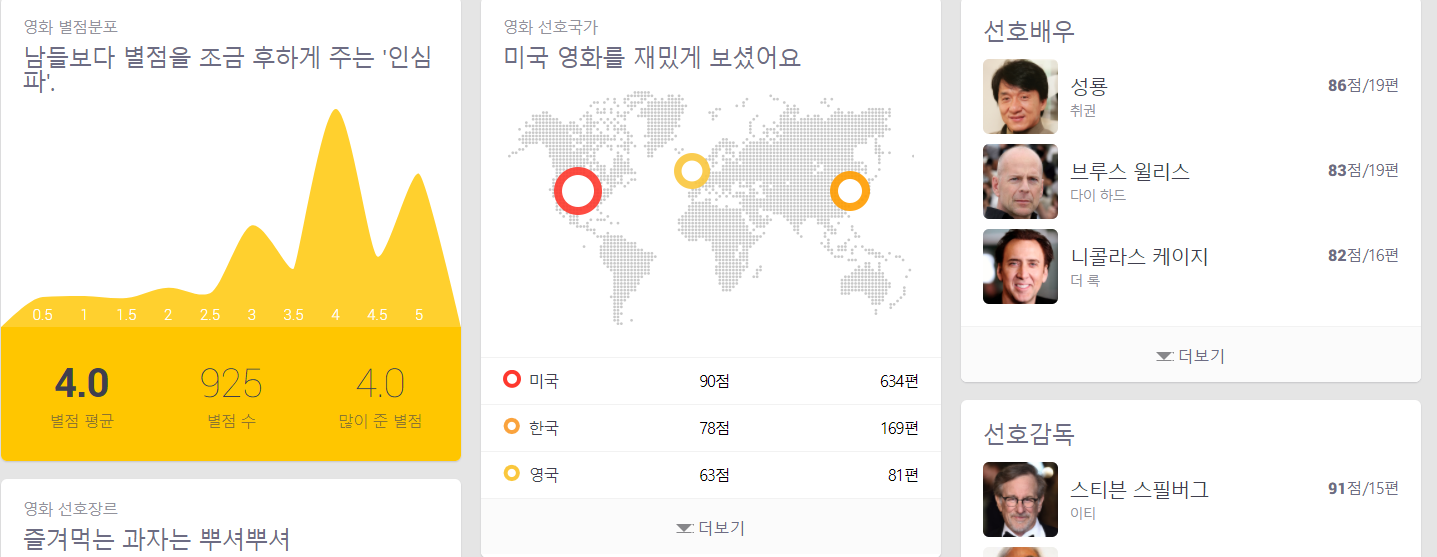Click the 스티븐 스필버그 director name

click(1139, 489)
